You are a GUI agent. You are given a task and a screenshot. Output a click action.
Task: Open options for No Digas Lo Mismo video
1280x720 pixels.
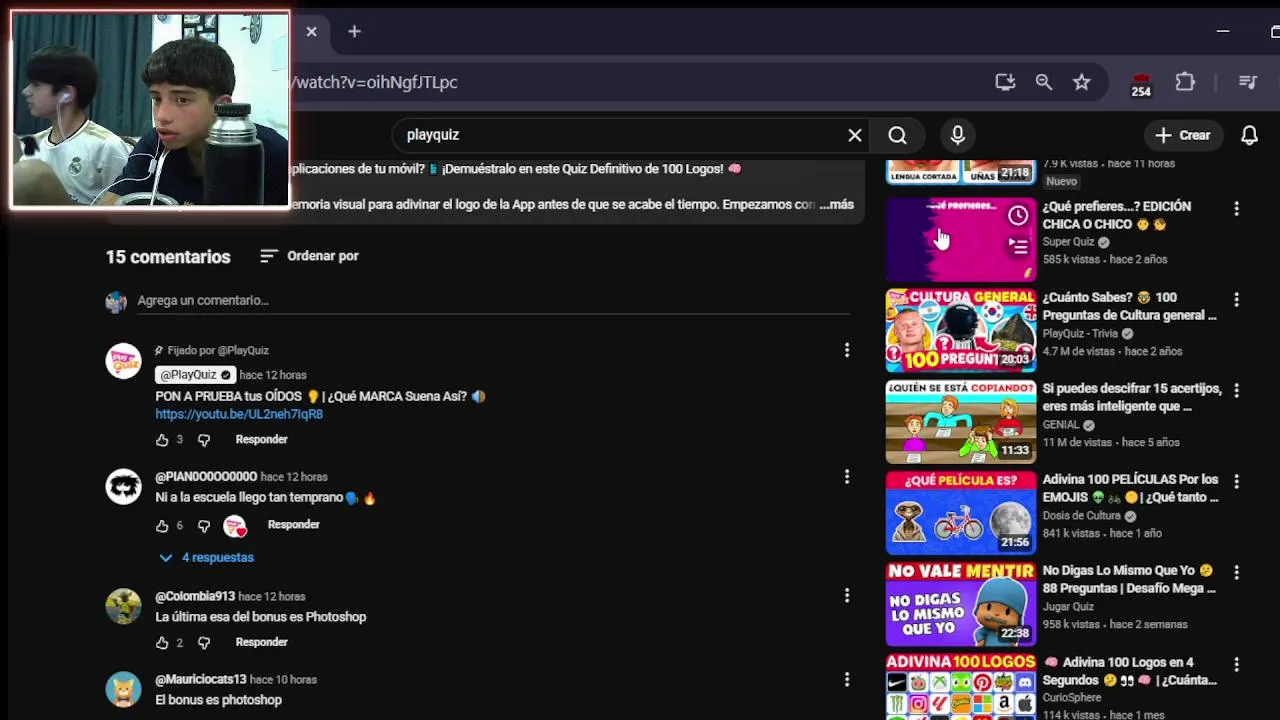pyautogui.click(x=1236, y=573)
